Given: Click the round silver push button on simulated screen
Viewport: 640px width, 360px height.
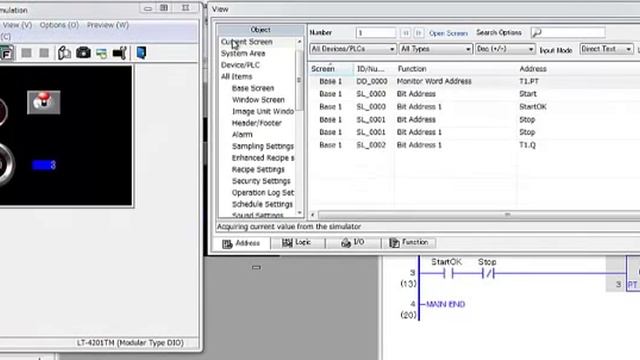Looking at the screenshot, I should [6, 165].
